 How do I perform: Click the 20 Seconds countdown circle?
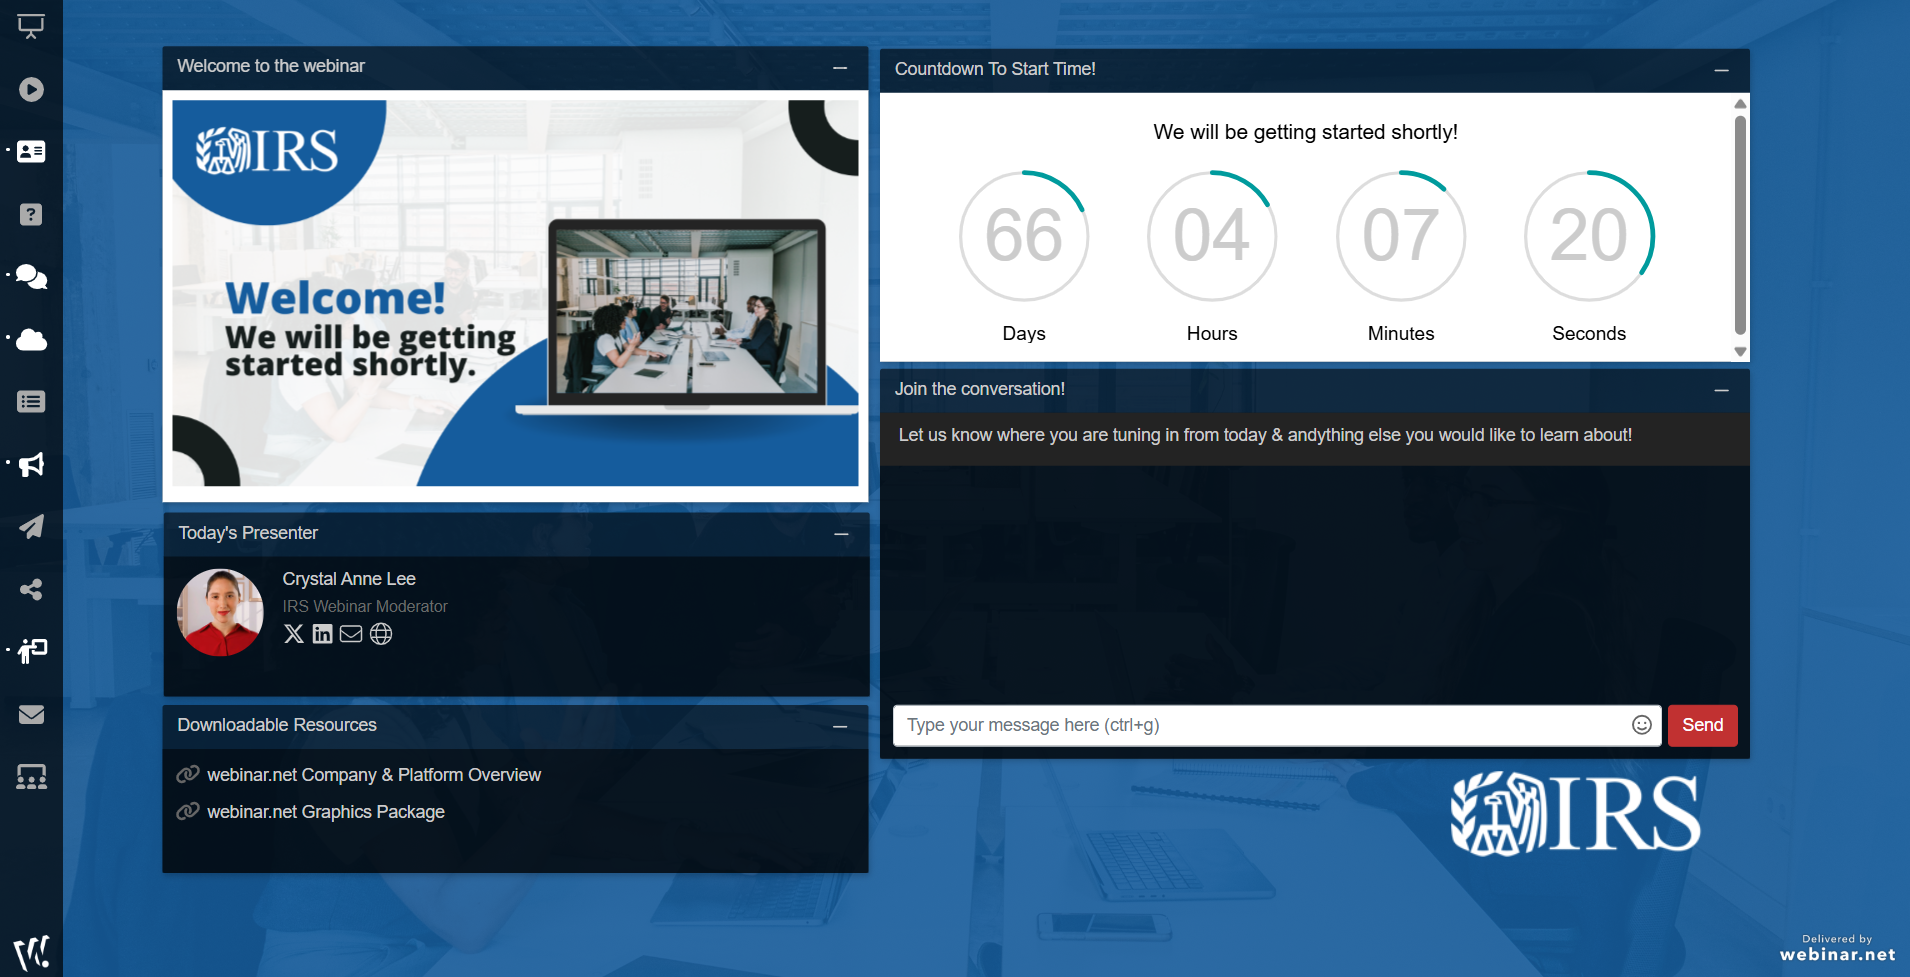1589,236
